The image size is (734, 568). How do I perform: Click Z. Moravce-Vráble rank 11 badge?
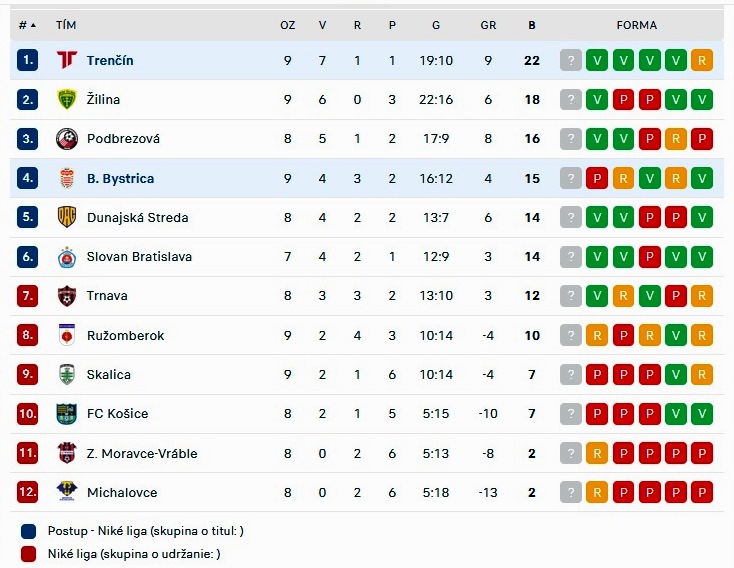[x=27, y=453]
